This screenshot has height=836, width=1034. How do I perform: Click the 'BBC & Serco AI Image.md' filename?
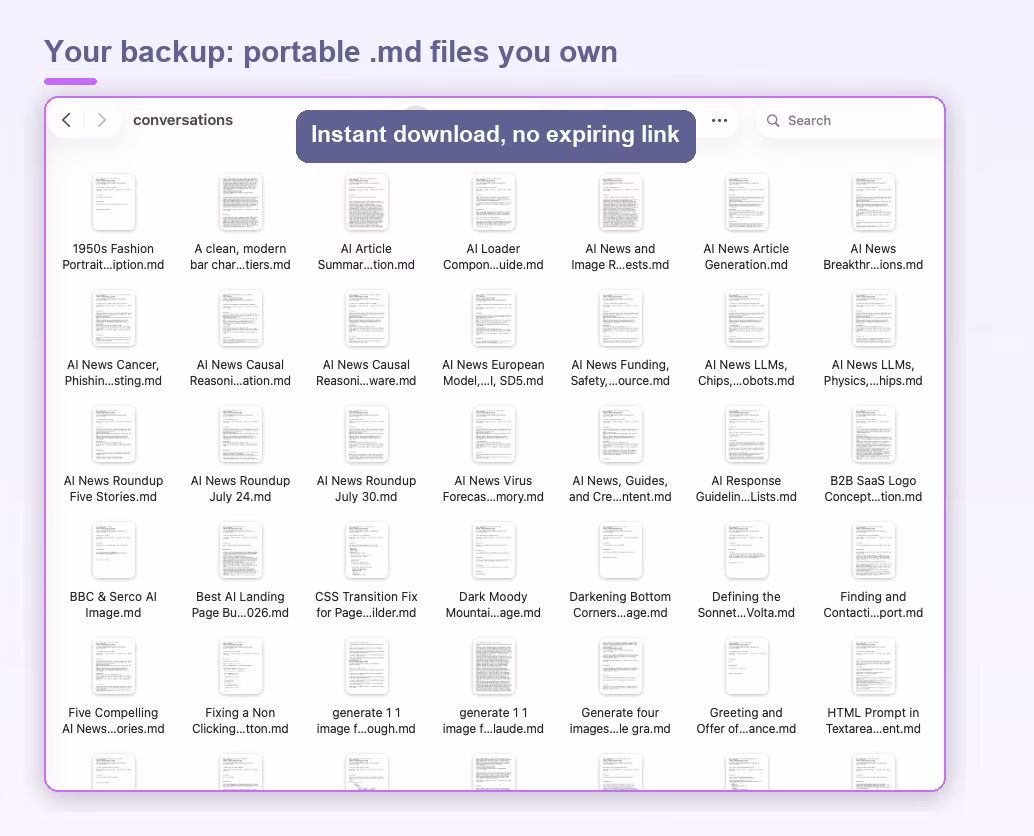tap(113, 605)
